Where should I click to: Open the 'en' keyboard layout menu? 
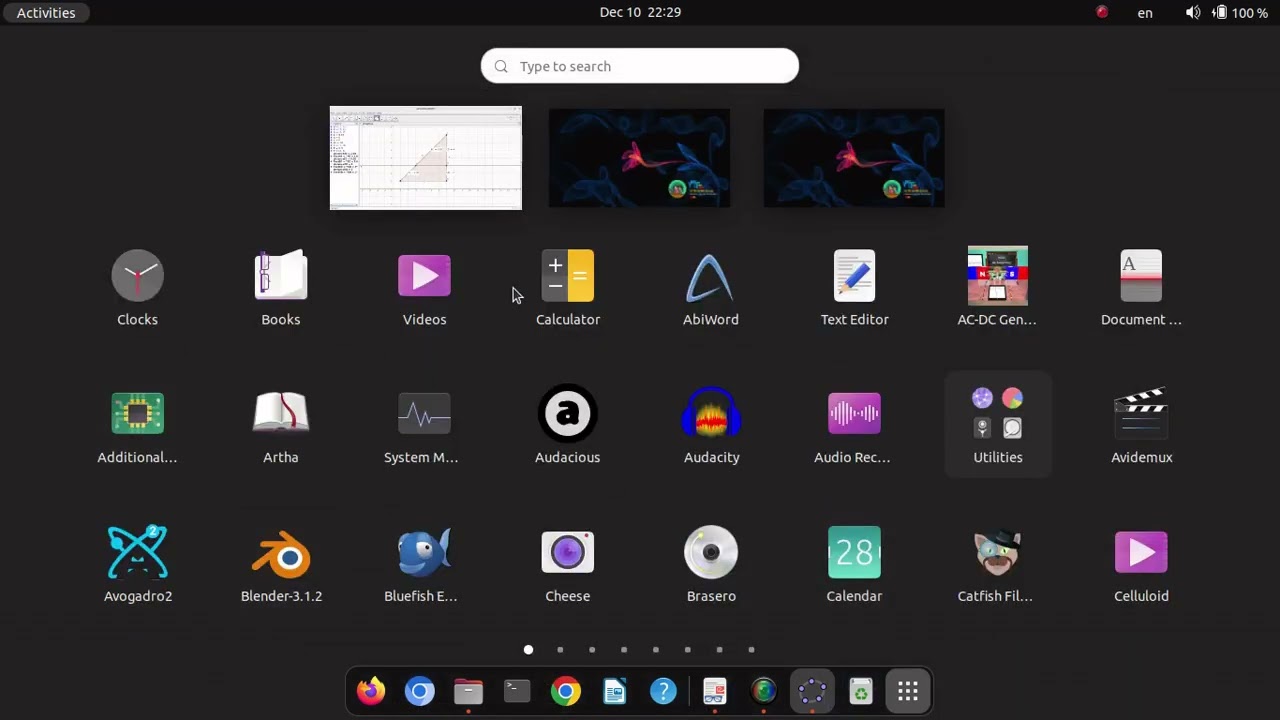click(x=1145, y=12)
